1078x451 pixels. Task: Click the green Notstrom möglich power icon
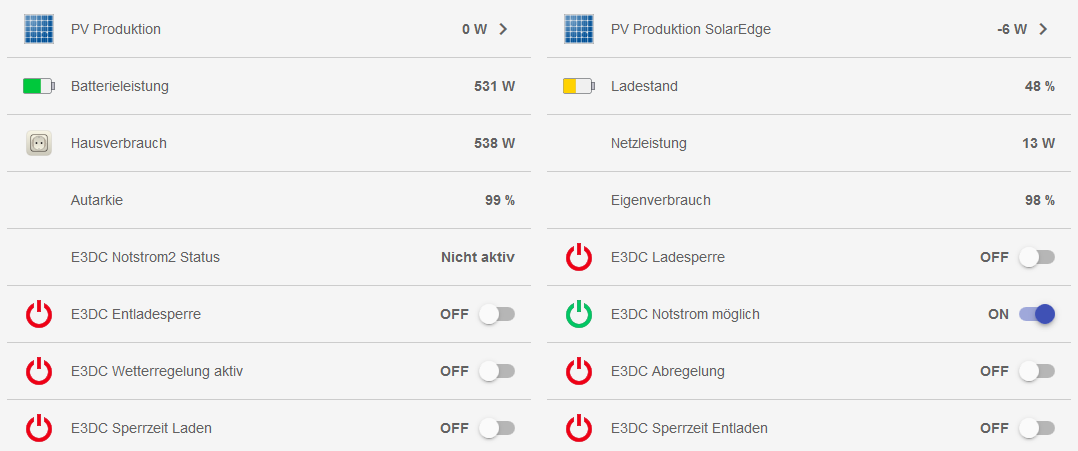click(578, 314)
